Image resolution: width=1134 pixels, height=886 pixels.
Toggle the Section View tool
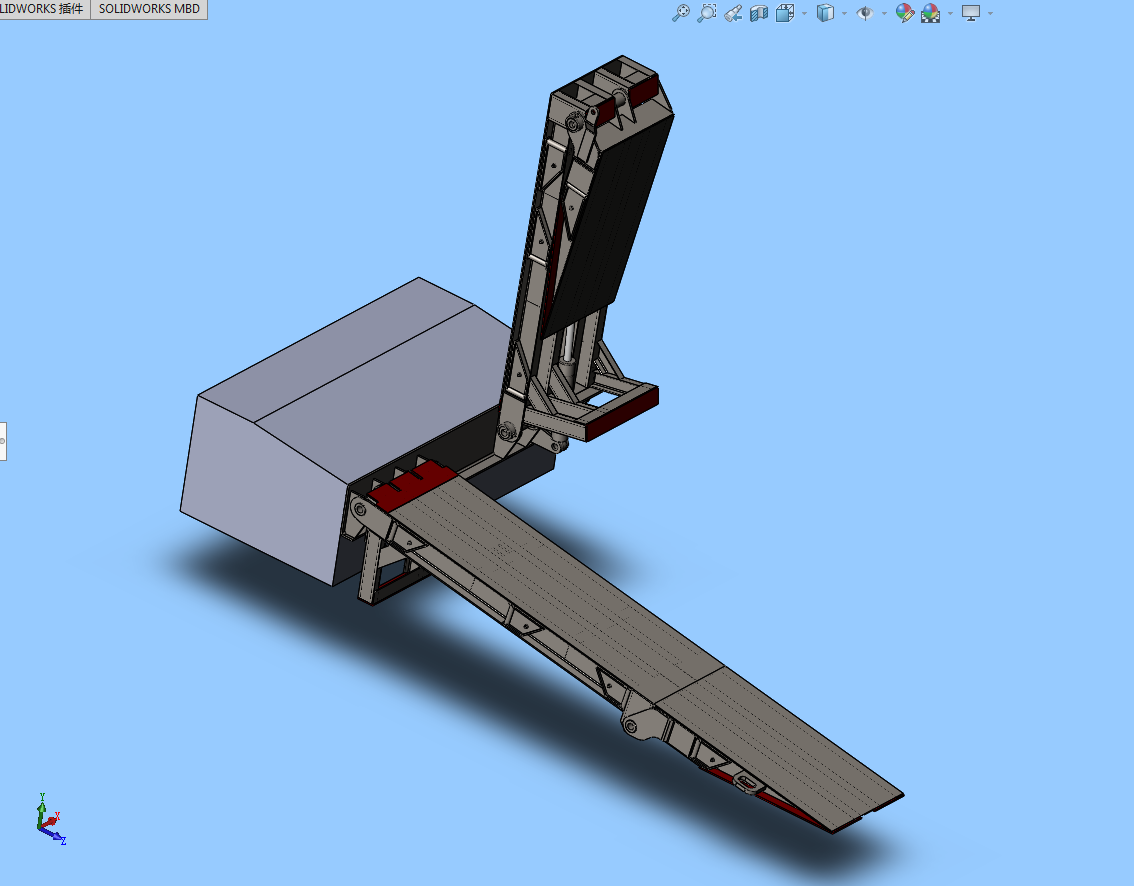(759, 13)
